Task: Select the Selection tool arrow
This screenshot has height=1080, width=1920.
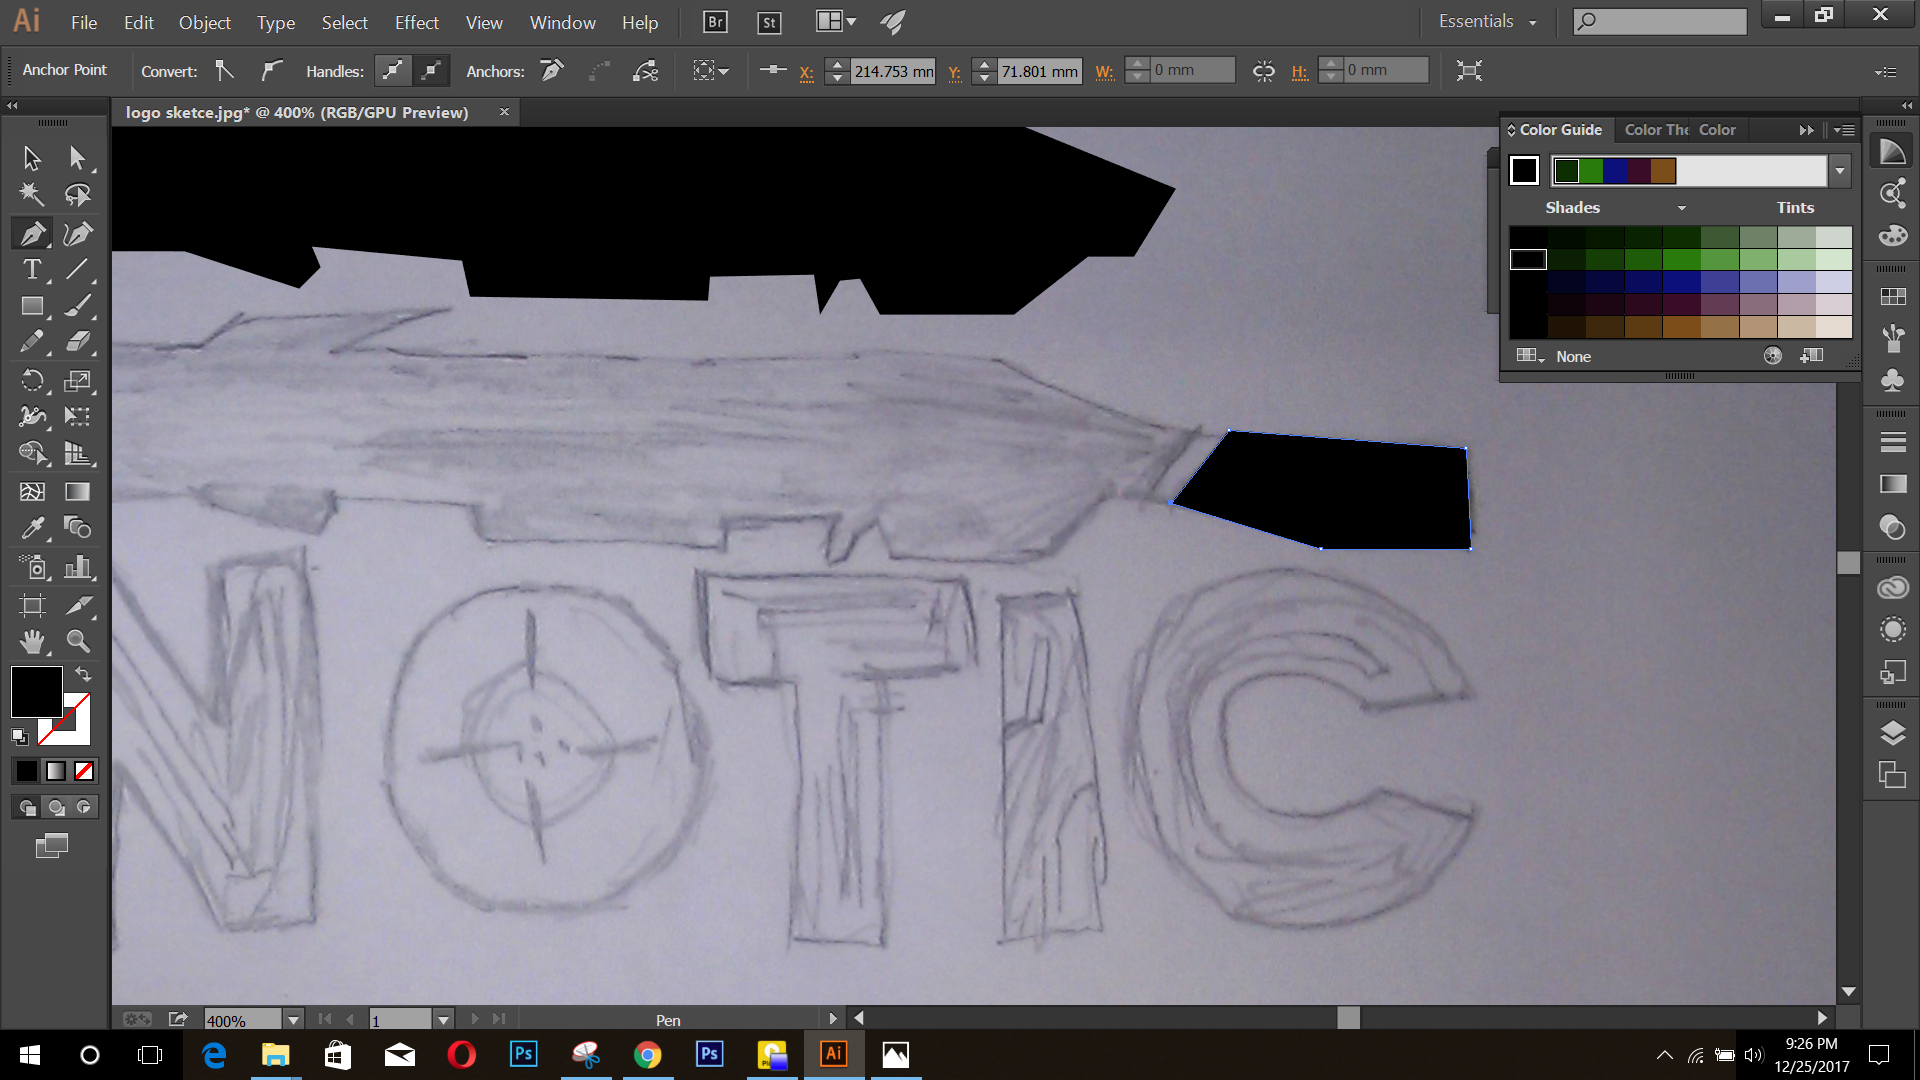Action: pyautogui.click(x=32, y=158)
